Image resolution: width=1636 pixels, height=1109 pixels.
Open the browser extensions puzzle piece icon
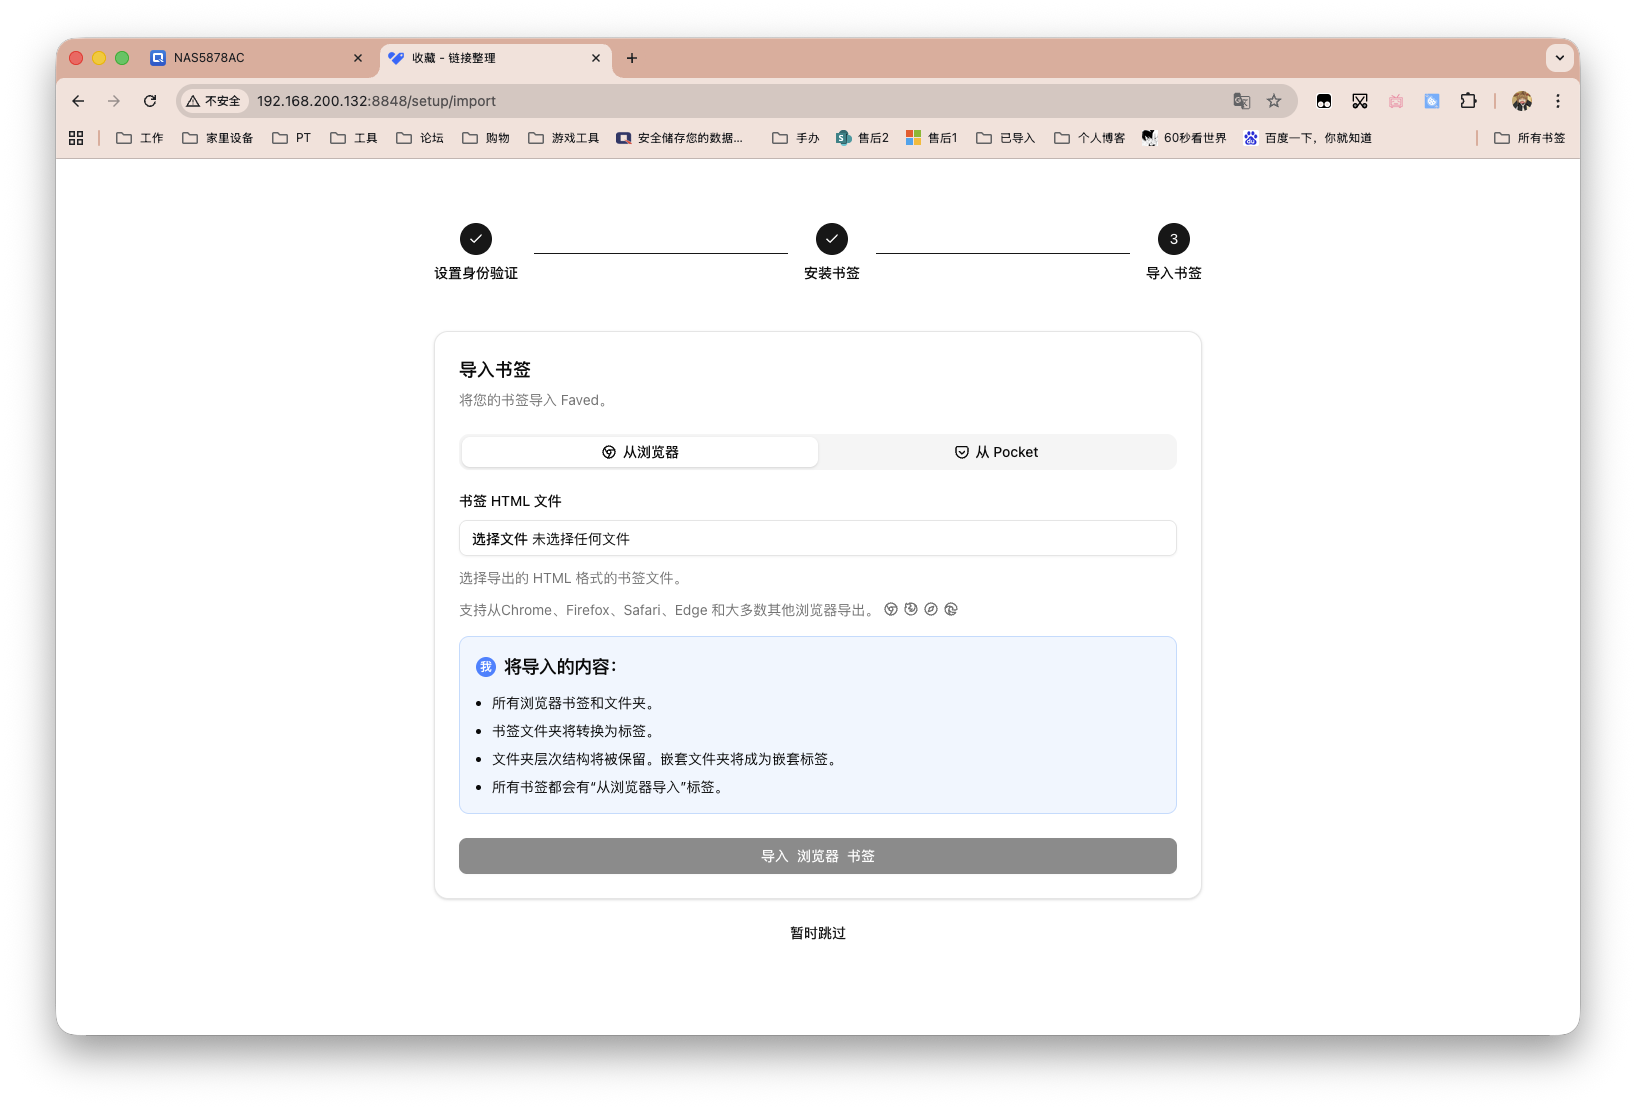1469,101
